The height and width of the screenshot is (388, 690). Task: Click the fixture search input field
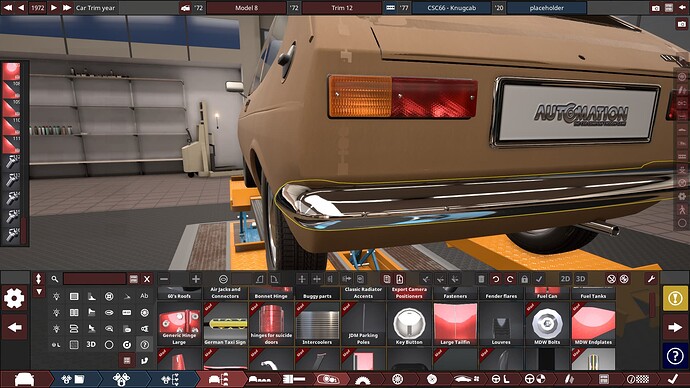pos(95,279)
